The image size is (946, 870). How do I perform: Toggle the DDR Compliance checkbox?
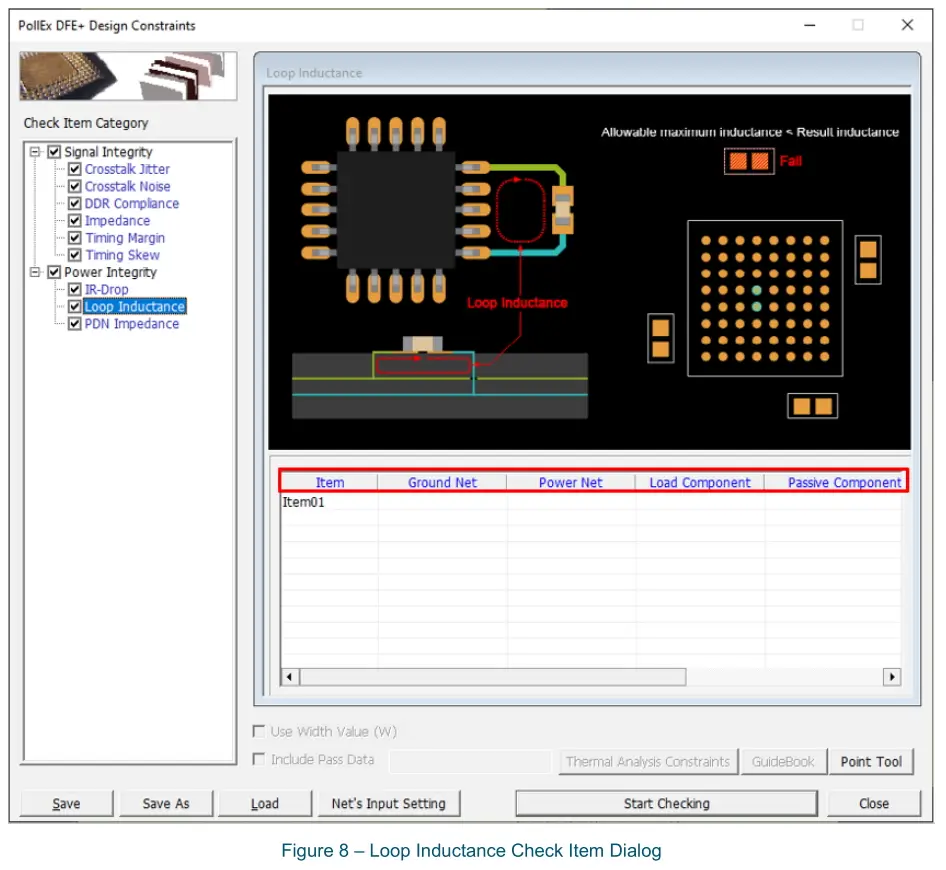(x=74, y=204)
